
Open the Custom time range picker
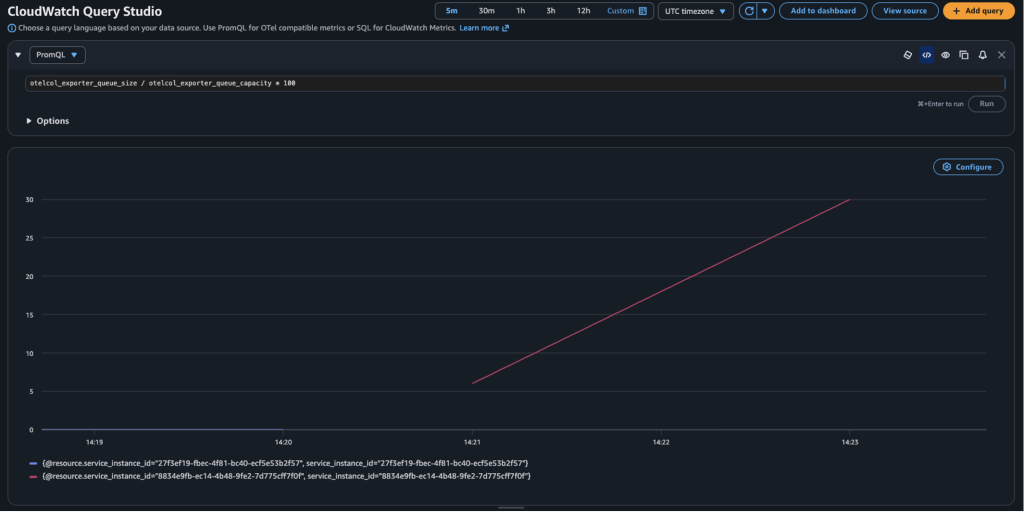[x=626, y=11]
